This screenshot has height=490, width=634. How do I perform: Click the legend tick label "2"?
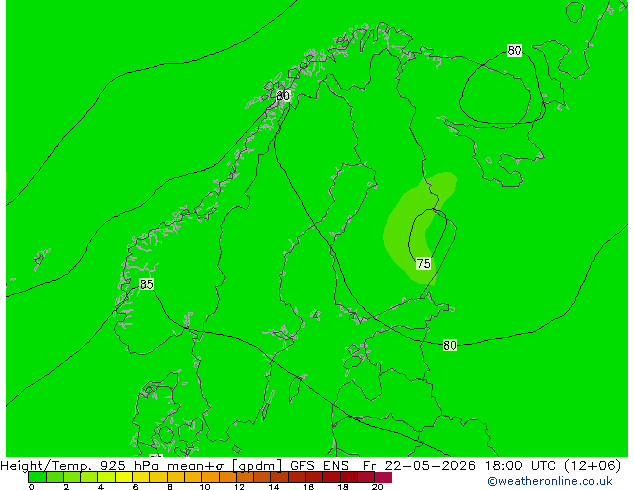[66, 487]
